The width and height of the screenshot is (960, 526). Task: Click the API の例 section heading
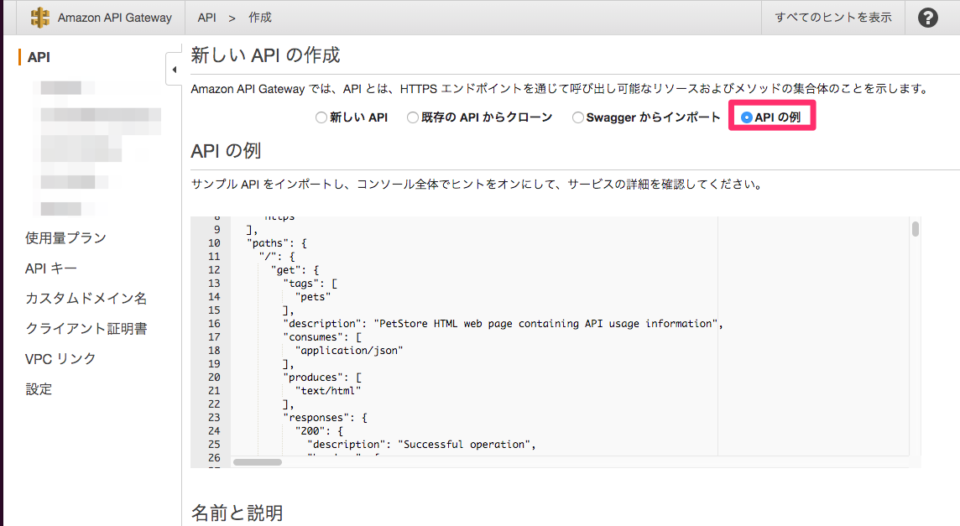(x=226, y=151)
